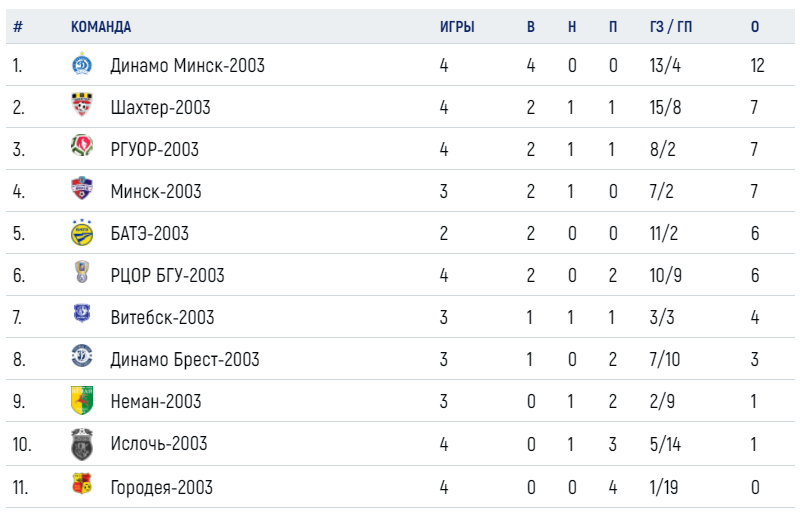Click the ГЗ / ГП column header
This screenshot has width=806, height=516.
(x=671, y=27)
